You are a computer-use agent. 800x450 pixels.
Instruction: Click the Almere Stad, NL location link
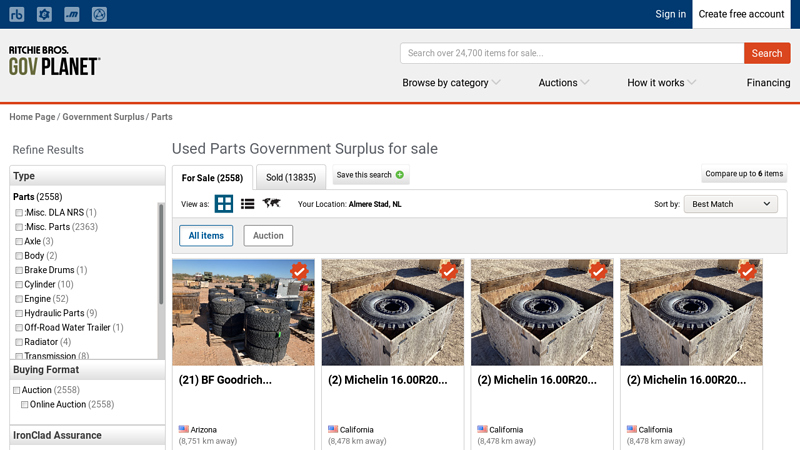coord(375,204)
